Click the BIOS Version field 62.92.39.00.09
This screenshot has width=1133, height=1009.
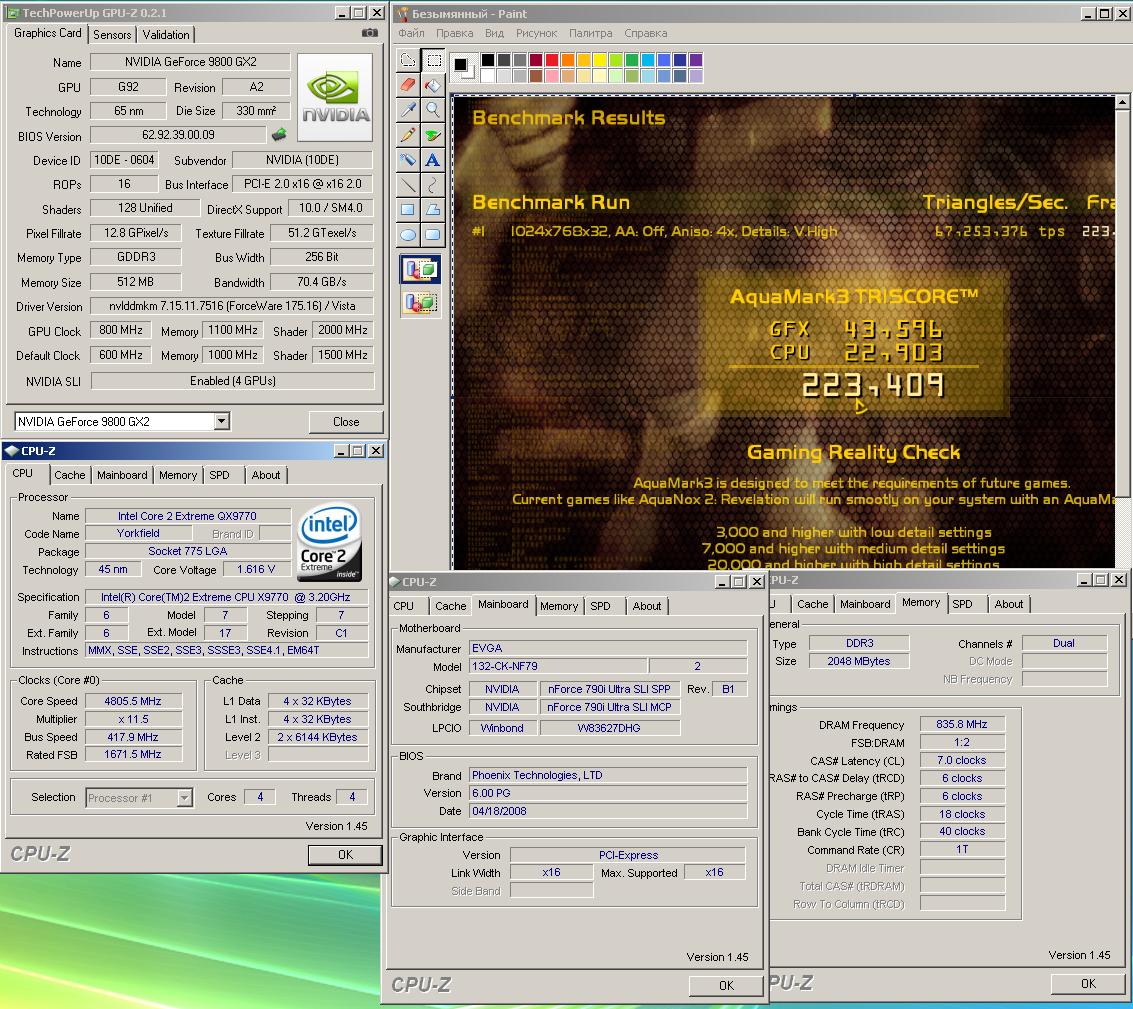click(x=178, y=135)
